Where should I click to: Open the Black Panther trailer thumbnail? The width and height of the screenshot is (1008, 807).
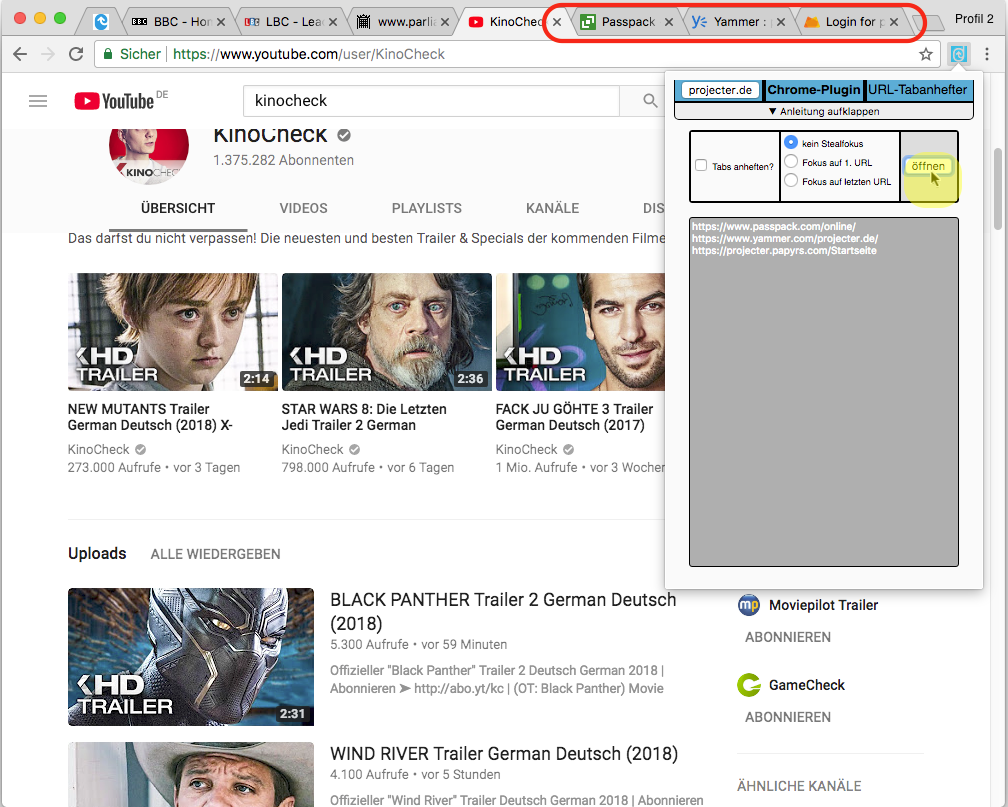(x=190, y=656)
